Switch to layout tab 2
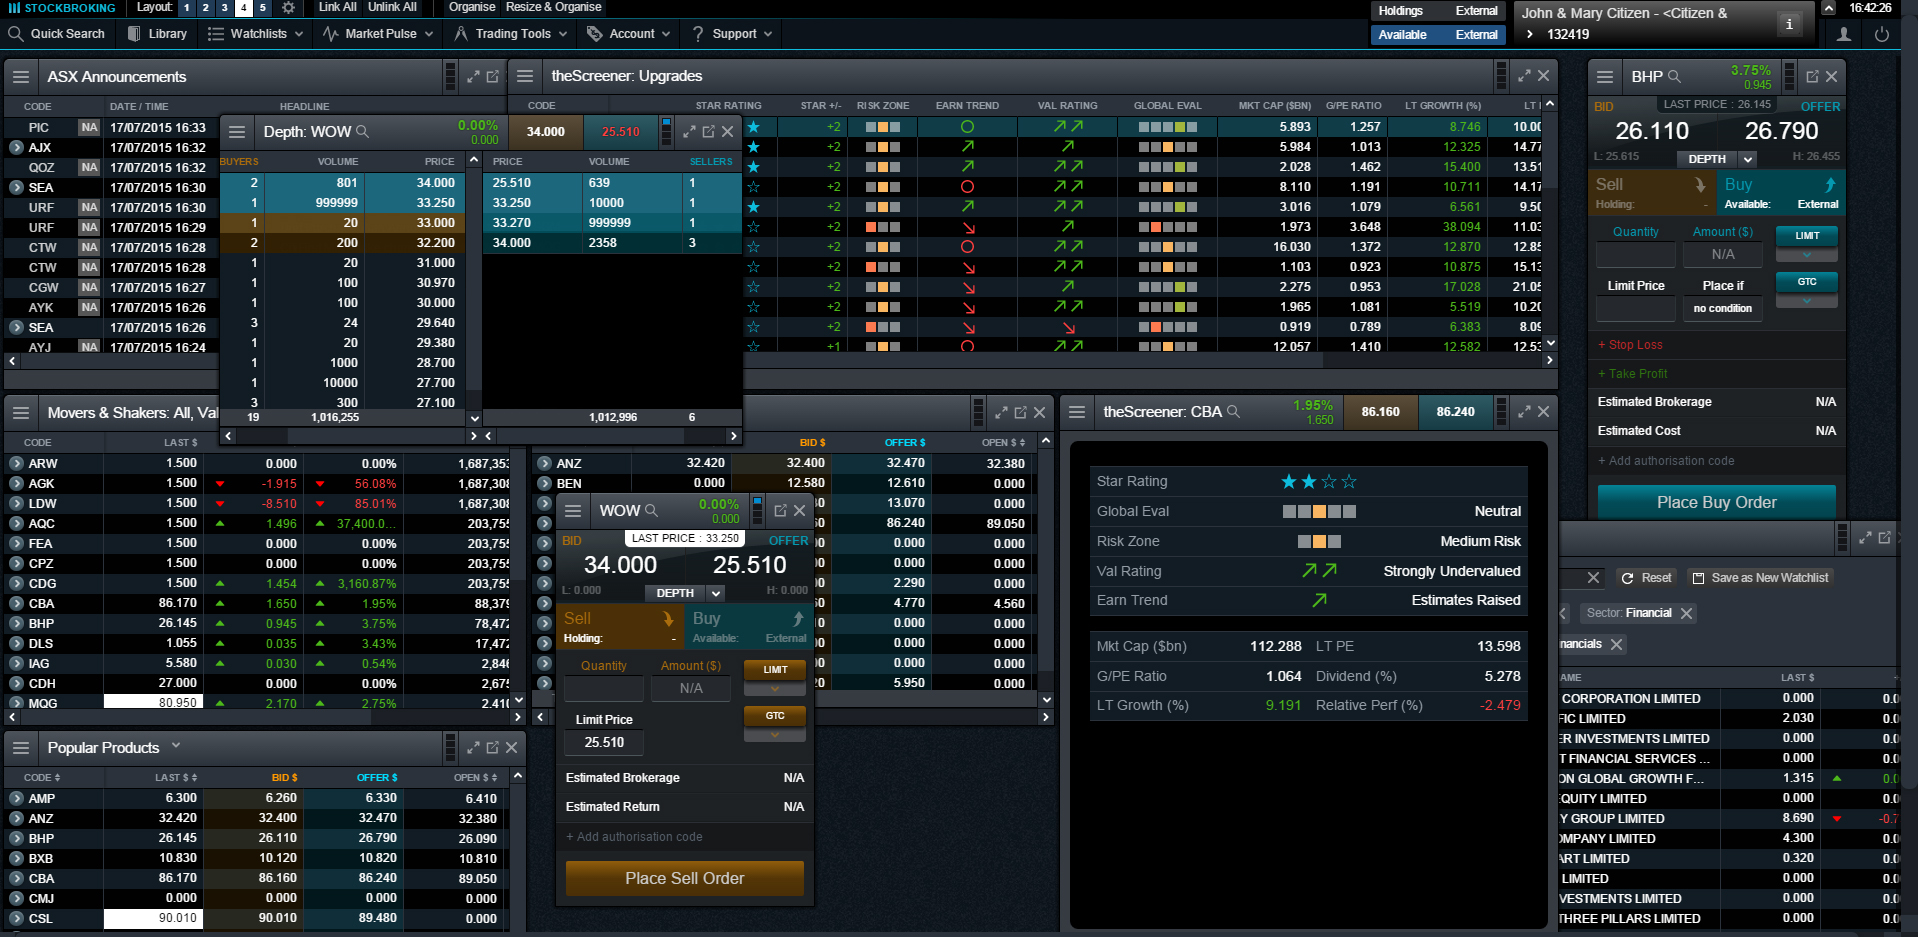Screen dimensions: 1918x937 [x=205, y=8]
